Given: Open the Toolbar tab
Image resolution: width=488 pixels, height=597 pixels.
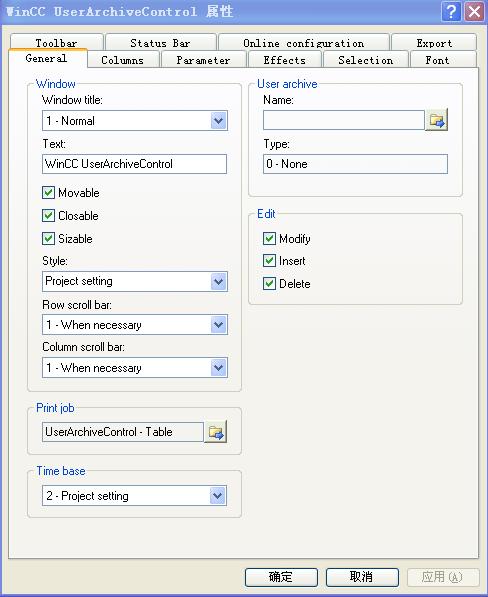Looking at the screenshot, I should pos(56,42).
